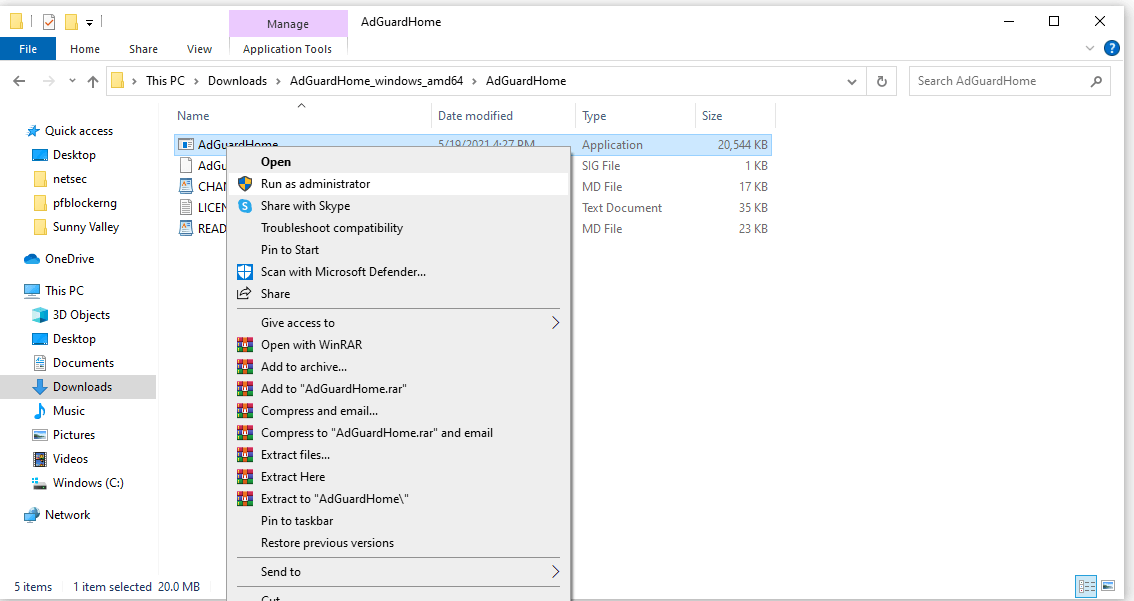Expand the address bar history dropdown chevron
1134x601 pixels.
pos(852,81)
